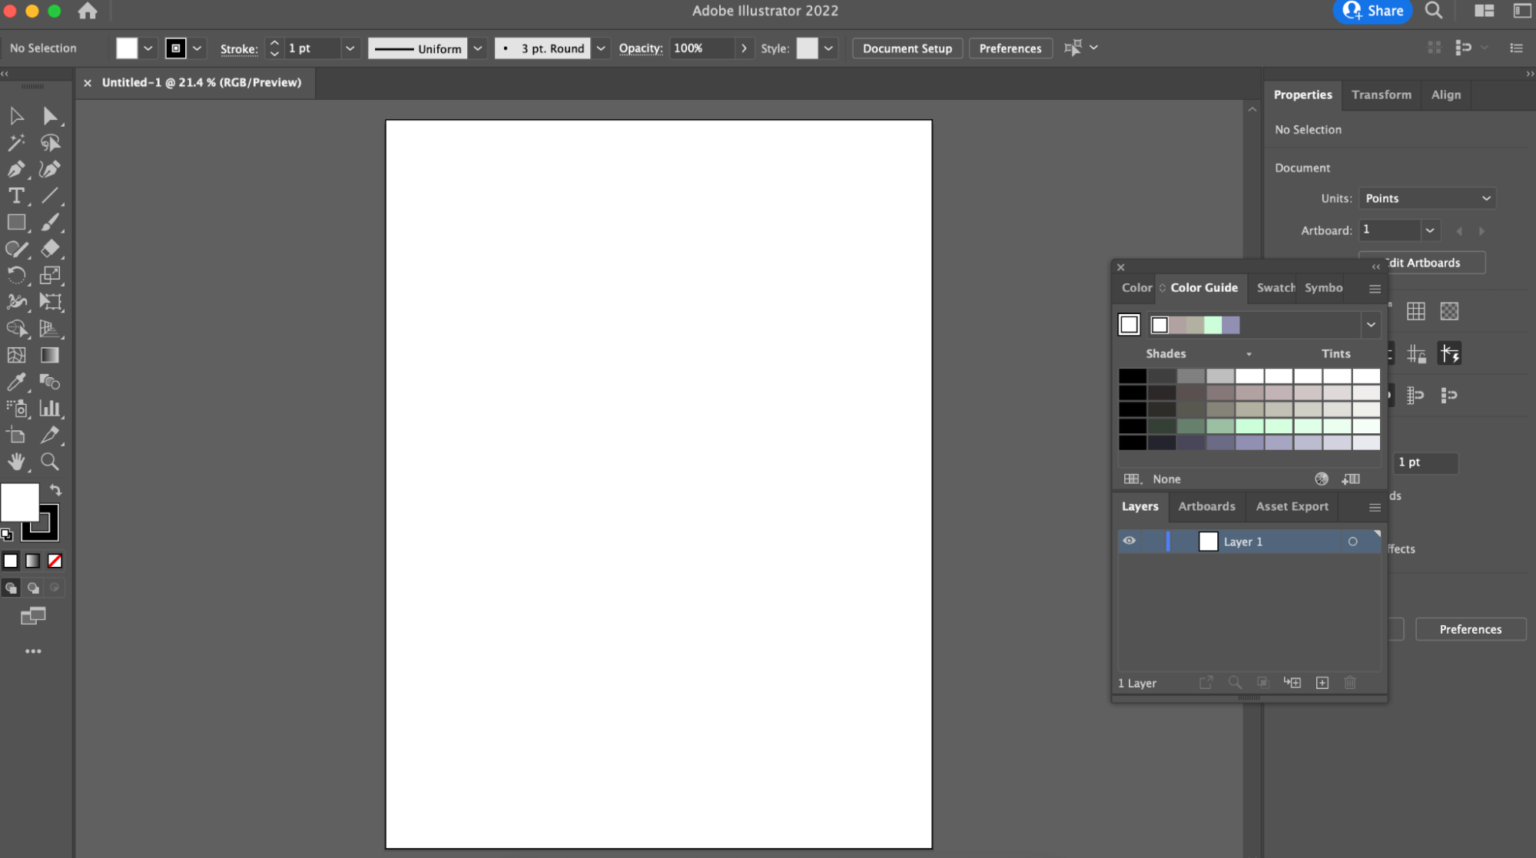Select the Zoom tool
This screenshot has width=1536, height=858.
pos(49,461)
